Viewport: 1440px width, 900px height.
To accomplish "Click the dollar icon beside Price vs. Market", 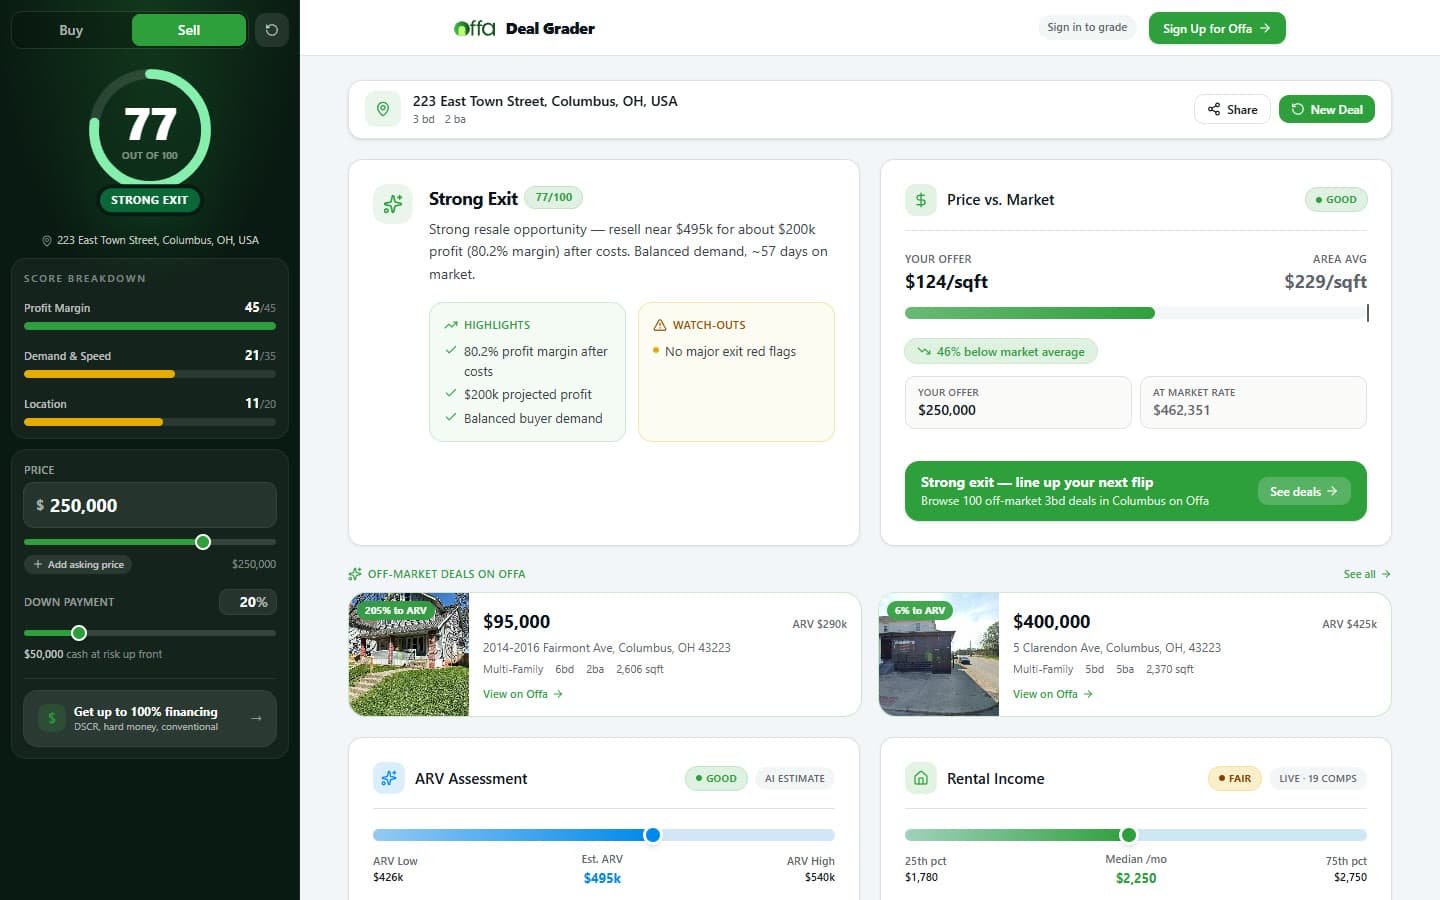I will pos(921,200).
